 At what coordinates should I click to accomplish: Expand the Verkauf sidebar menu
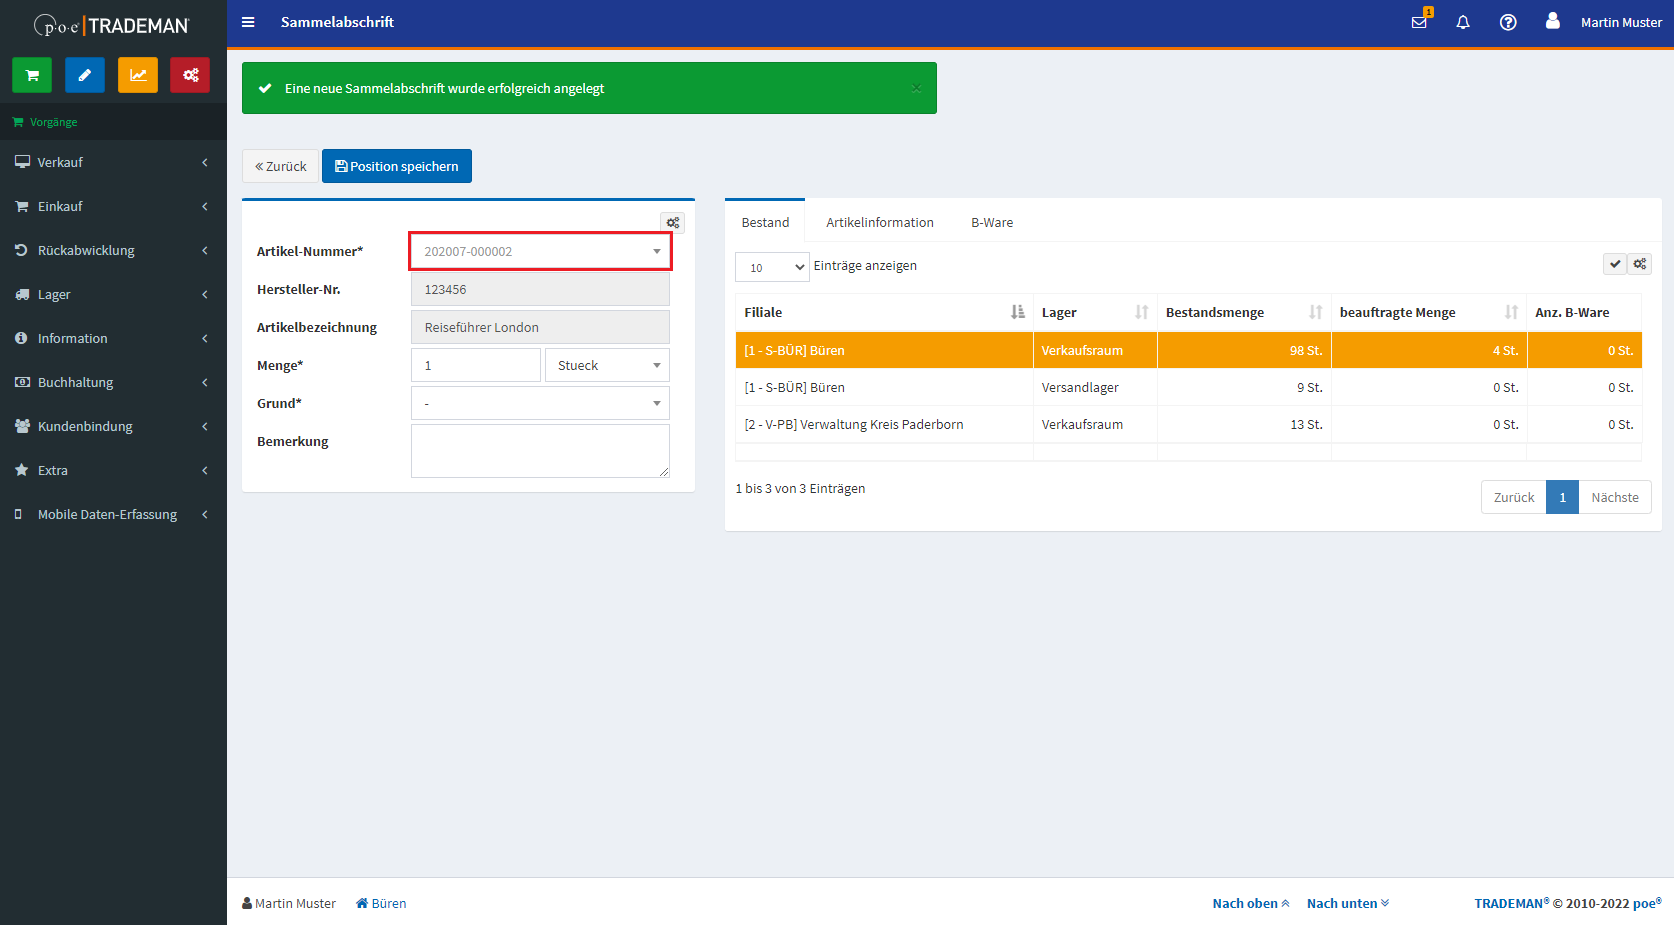pyautogui.click(x=113, y=162)
